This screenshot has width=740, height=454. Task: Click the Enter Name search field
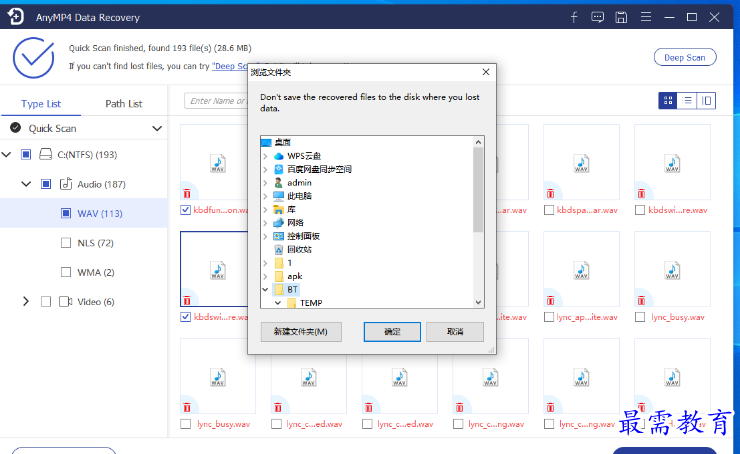[x=217, y=101]
